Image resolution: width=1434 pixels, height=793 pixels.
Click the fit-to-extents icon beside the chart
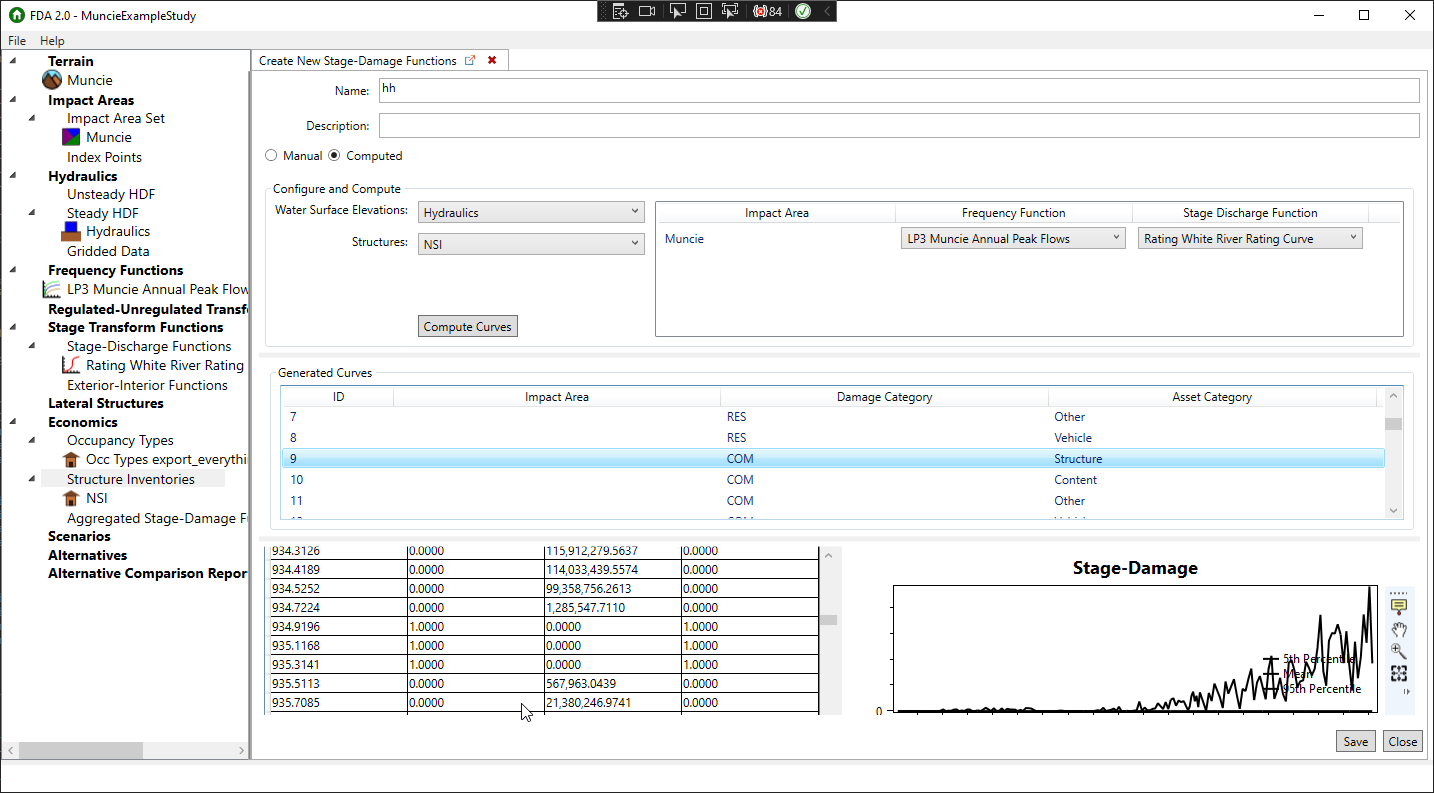coord(1398,674)
